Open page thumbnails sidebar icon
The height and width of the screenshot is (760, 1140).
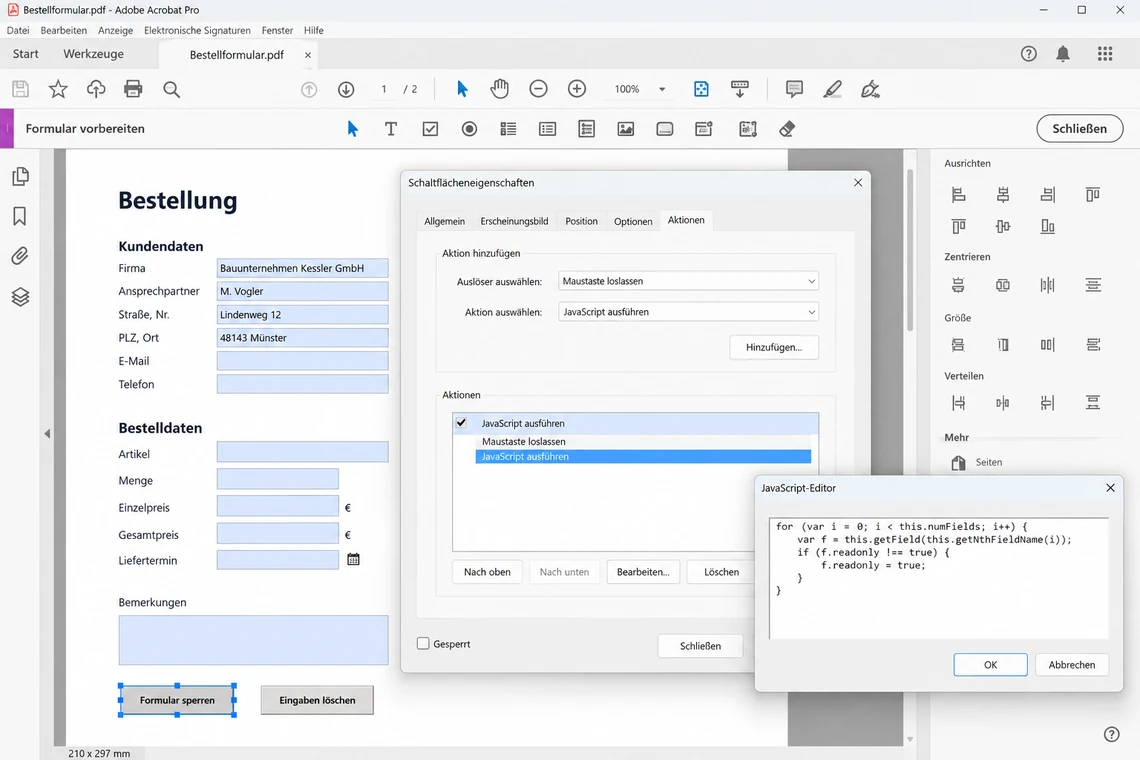coord(20,176)
